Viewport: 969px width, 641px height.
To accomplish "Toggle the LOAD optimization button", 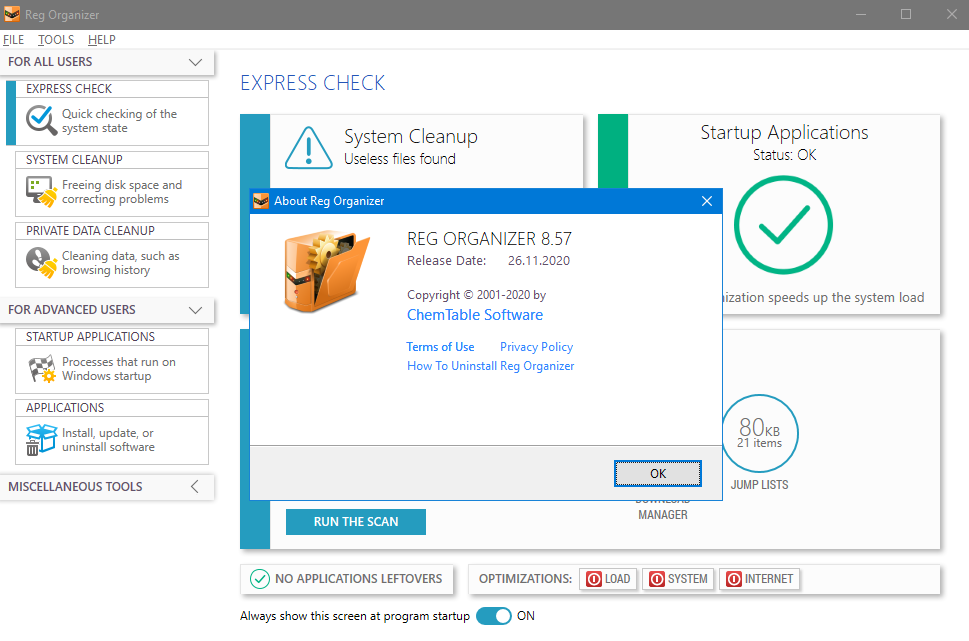I will point(608,579).
